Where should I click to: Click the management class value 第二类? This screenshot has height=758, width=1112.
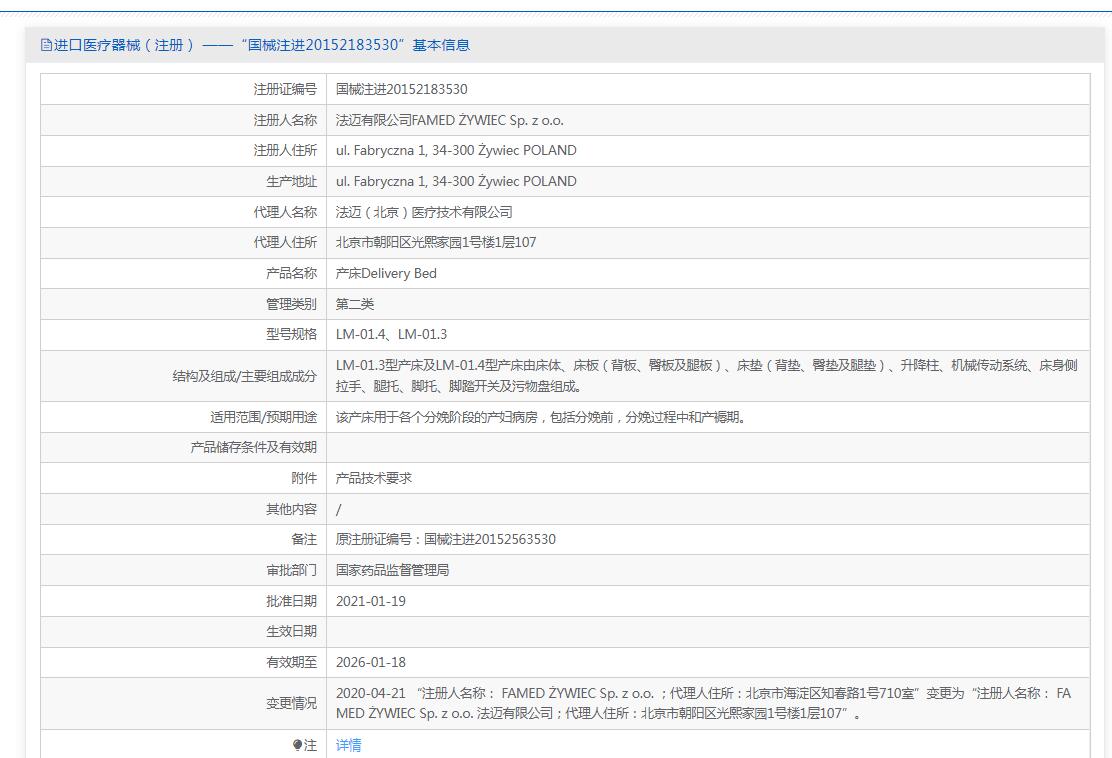coord(355,303)
